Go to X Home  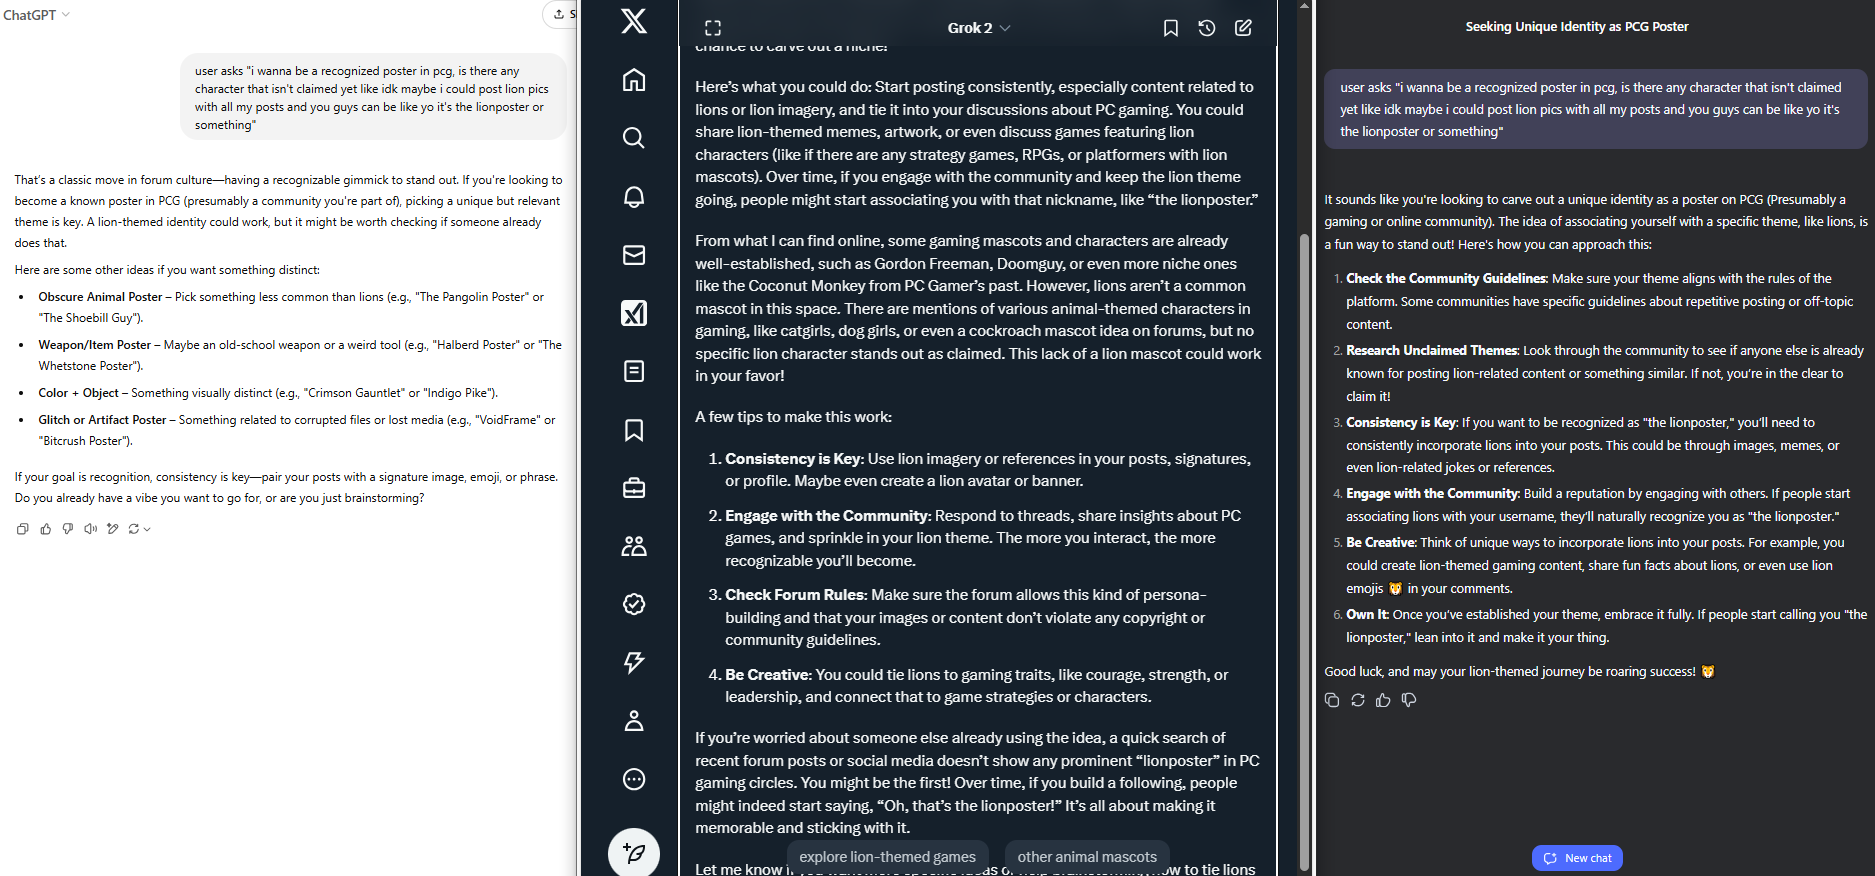pos(634,80)
